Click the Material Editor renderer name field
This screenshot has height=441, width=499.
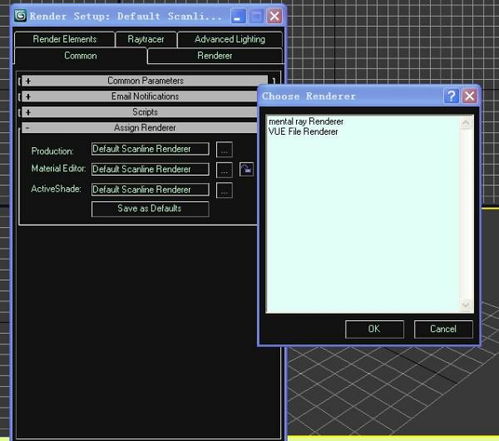(x=150, y=169)
